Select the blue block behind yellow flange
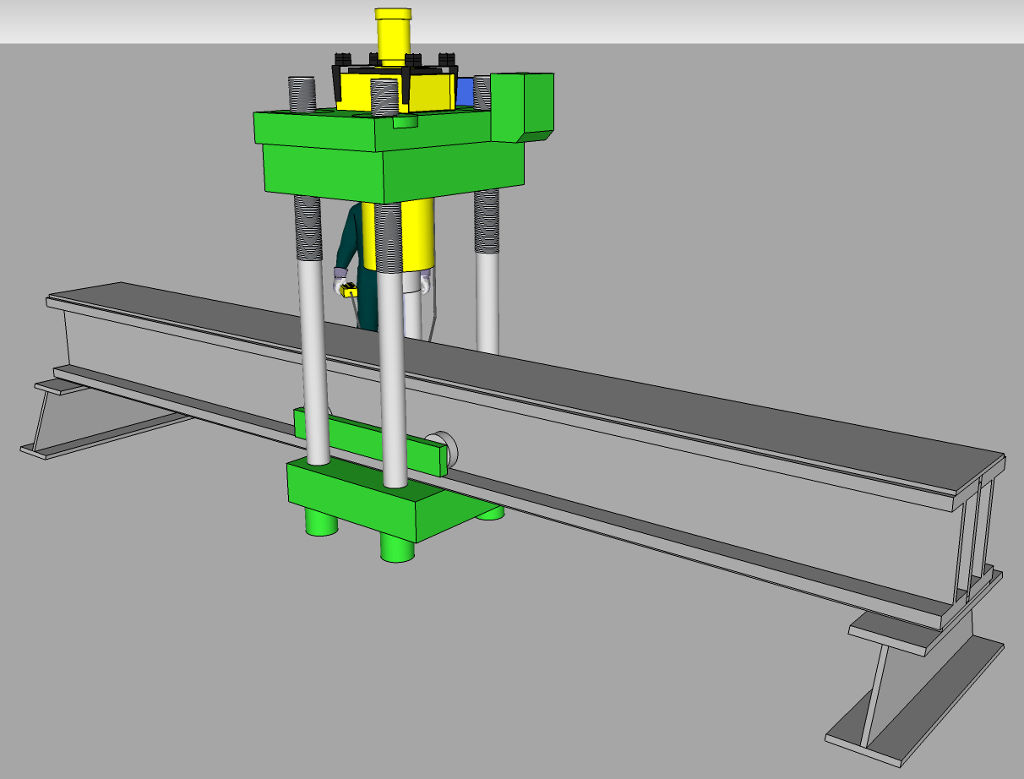The width and height of the screenshot is (1024, 779). pos(465,91)
